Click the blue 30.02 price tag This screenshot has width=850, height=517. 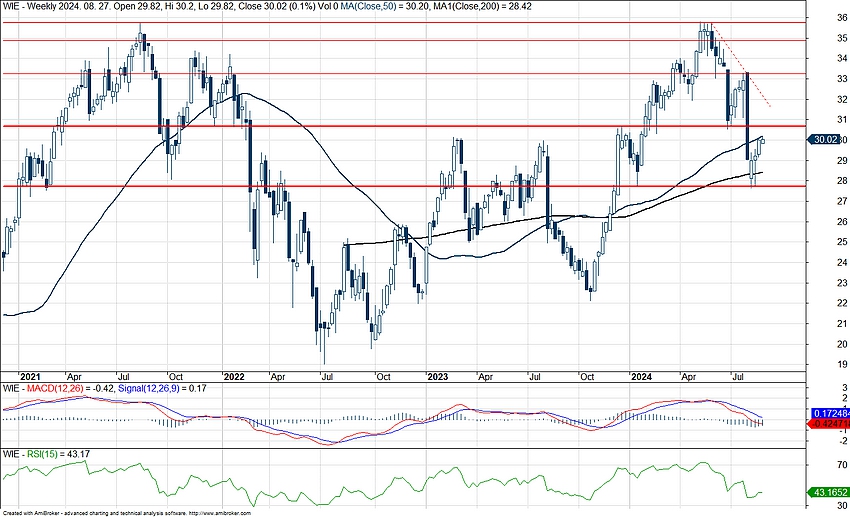[825, 141]
